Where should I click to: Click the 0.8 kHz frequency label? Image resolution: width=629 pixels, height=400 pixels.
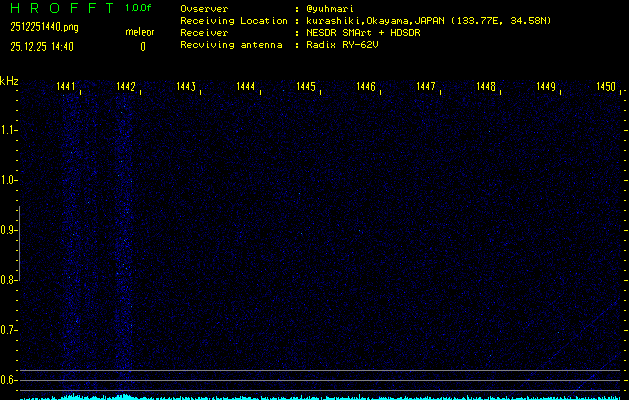click(7, 280)
